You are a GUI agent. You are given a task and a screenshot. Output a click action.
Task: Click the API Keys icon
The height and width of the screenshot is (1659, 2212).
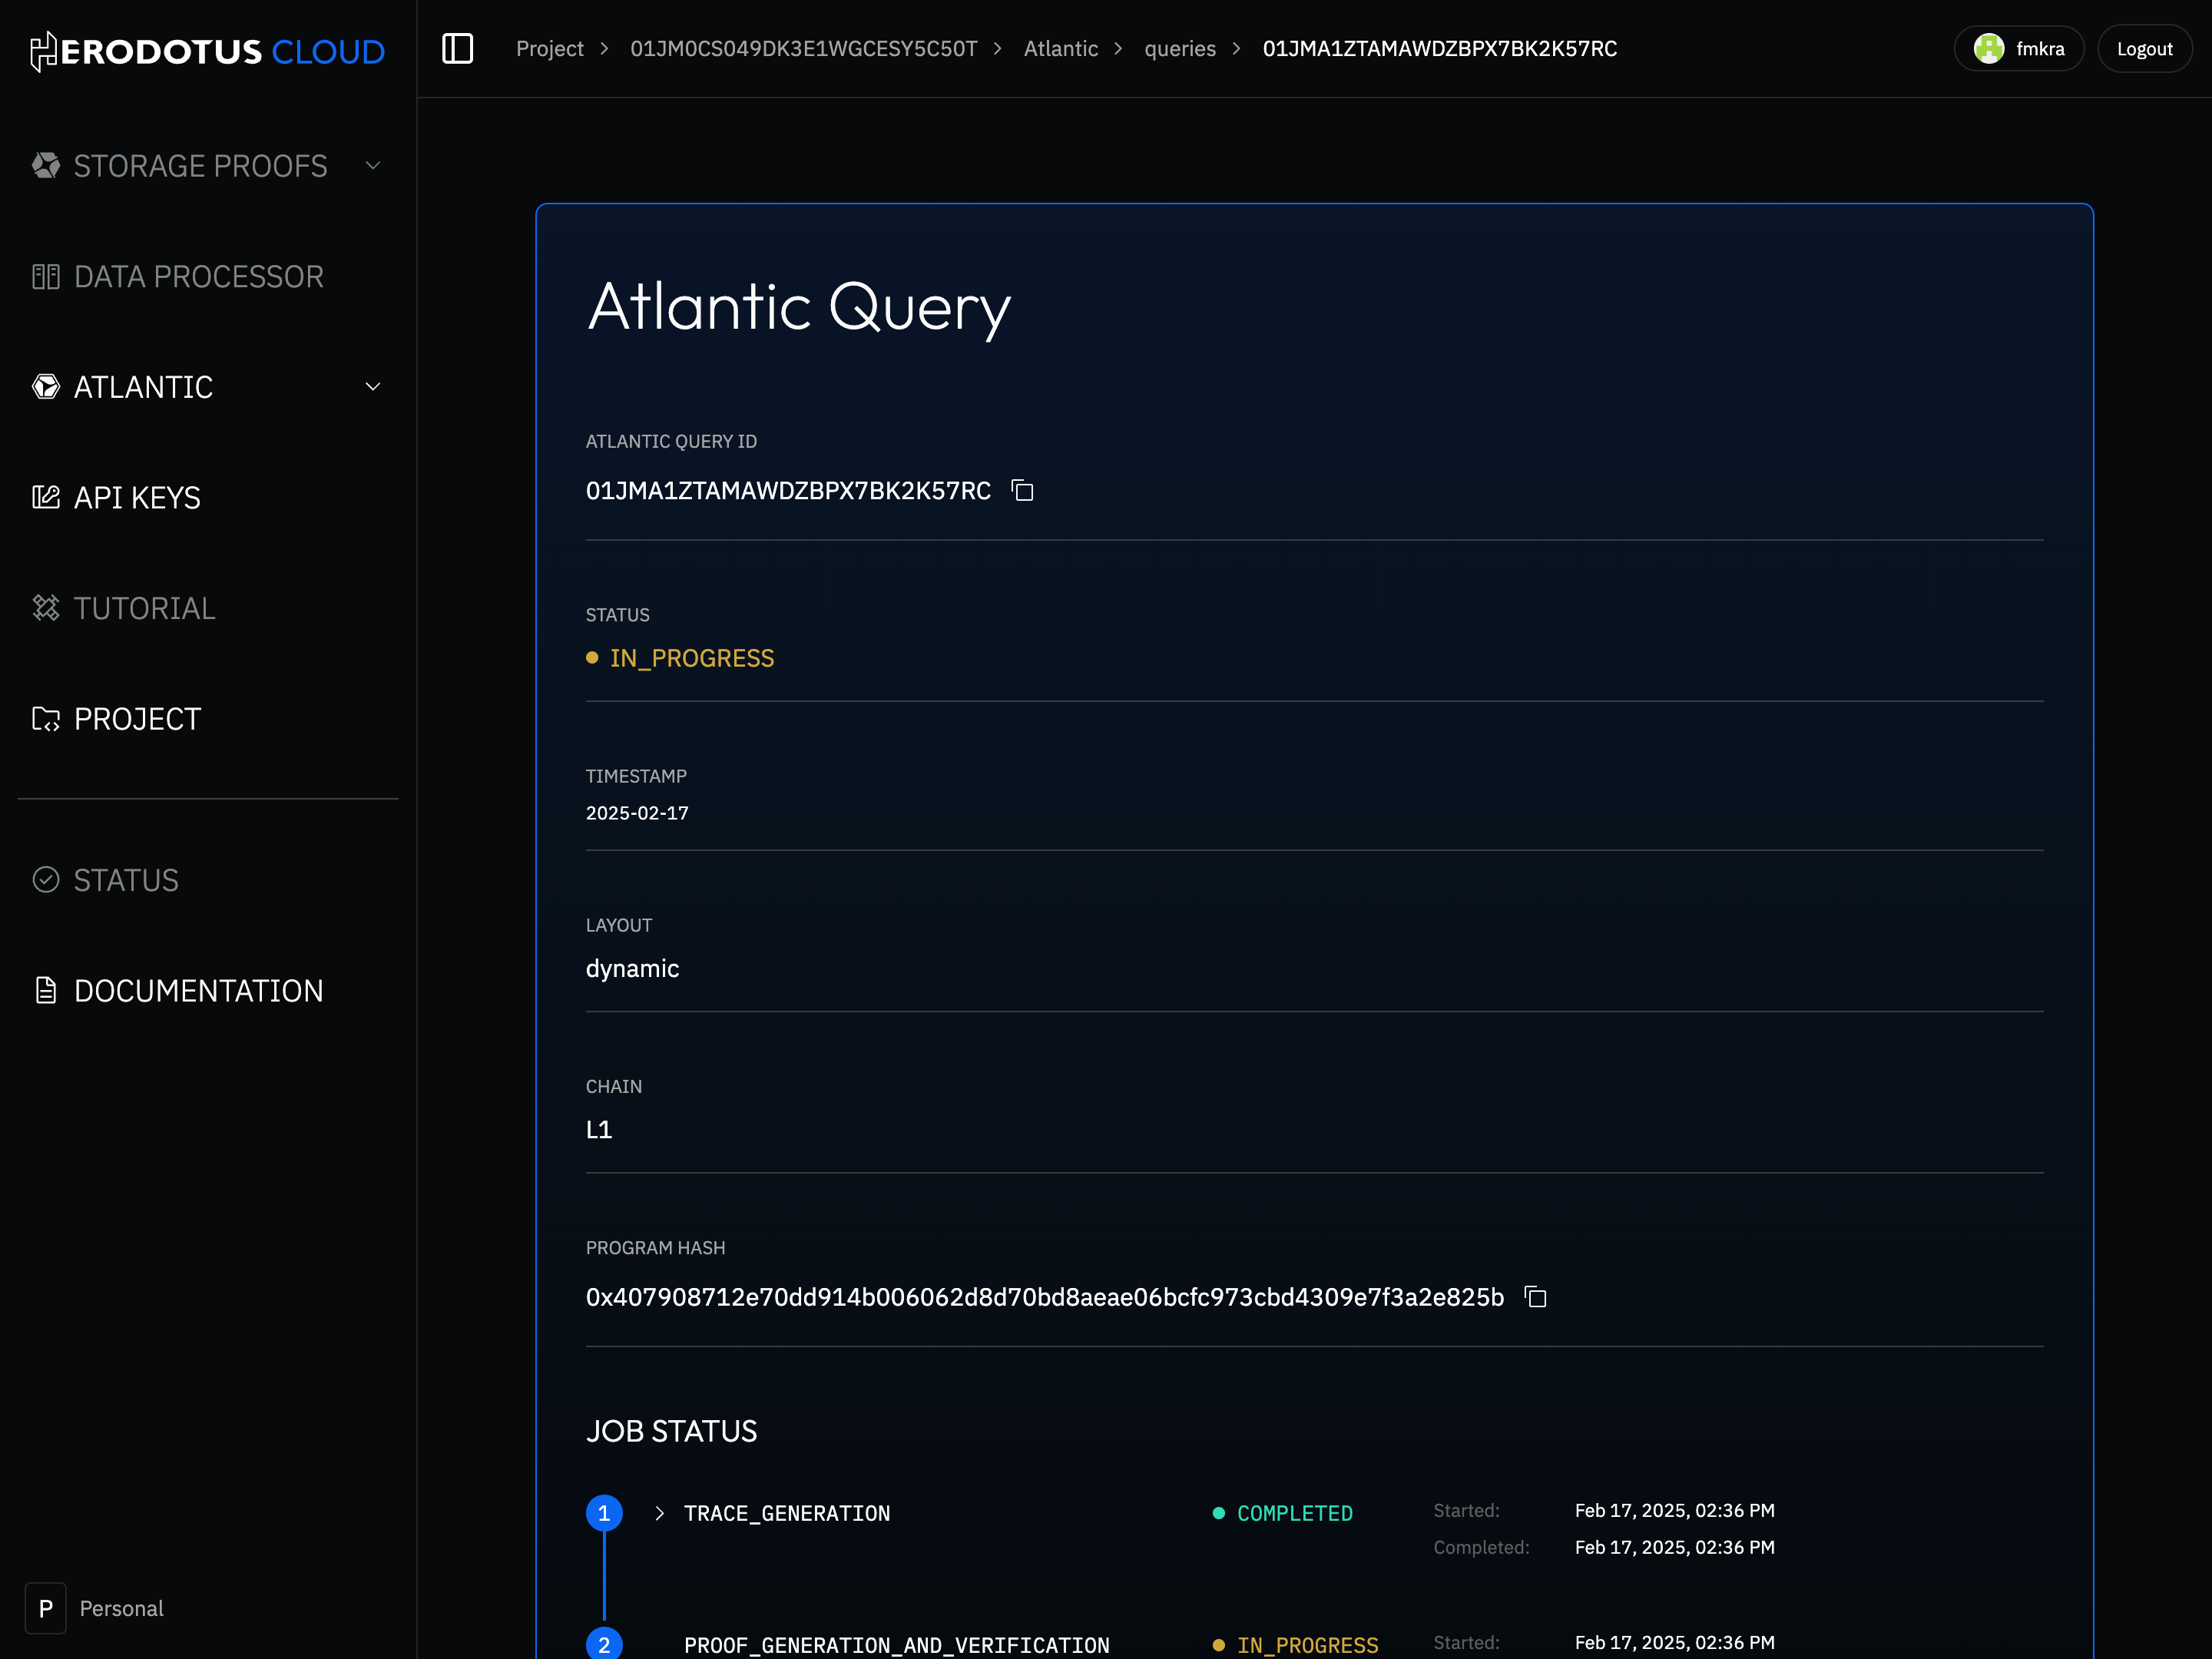pyautogui.click(x=46, y=497)
